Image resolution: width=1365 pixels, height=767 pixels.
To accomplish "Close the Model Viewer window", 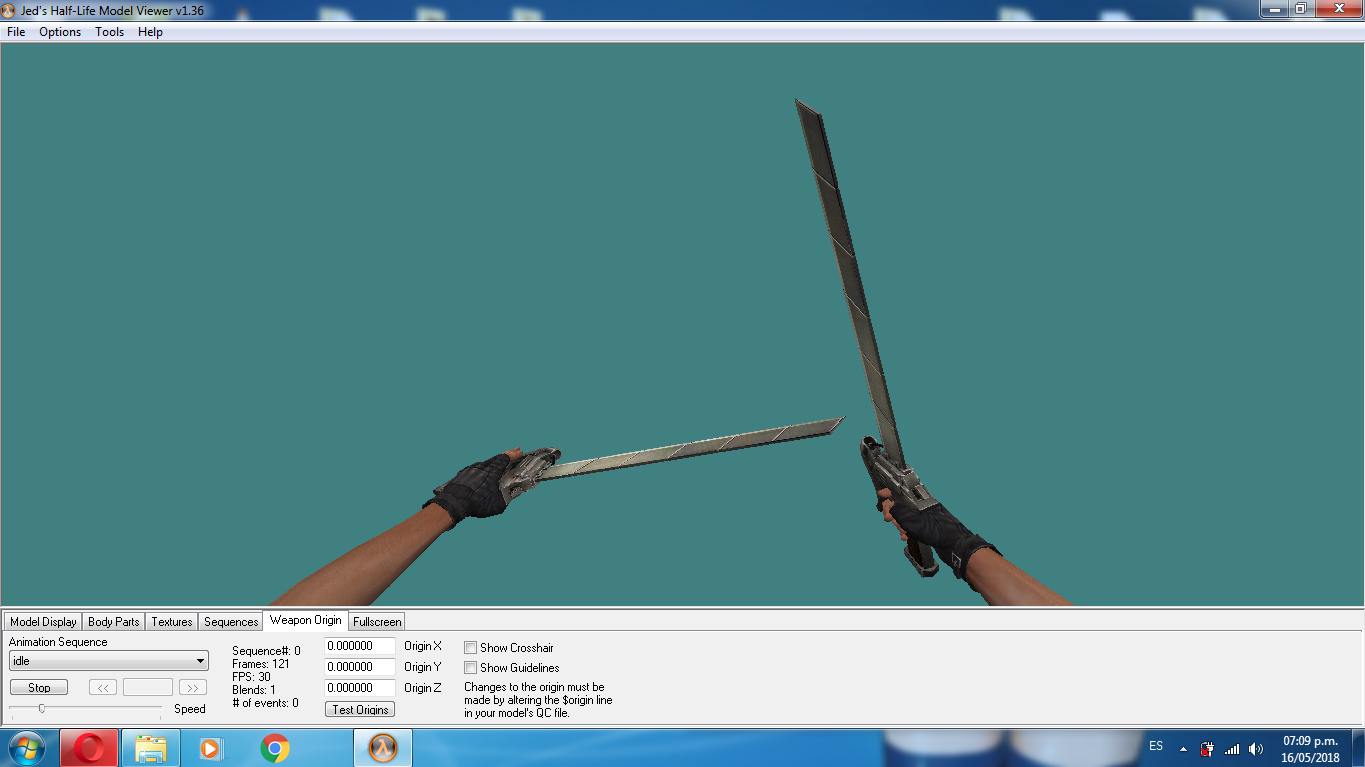I will point(1338,8).
